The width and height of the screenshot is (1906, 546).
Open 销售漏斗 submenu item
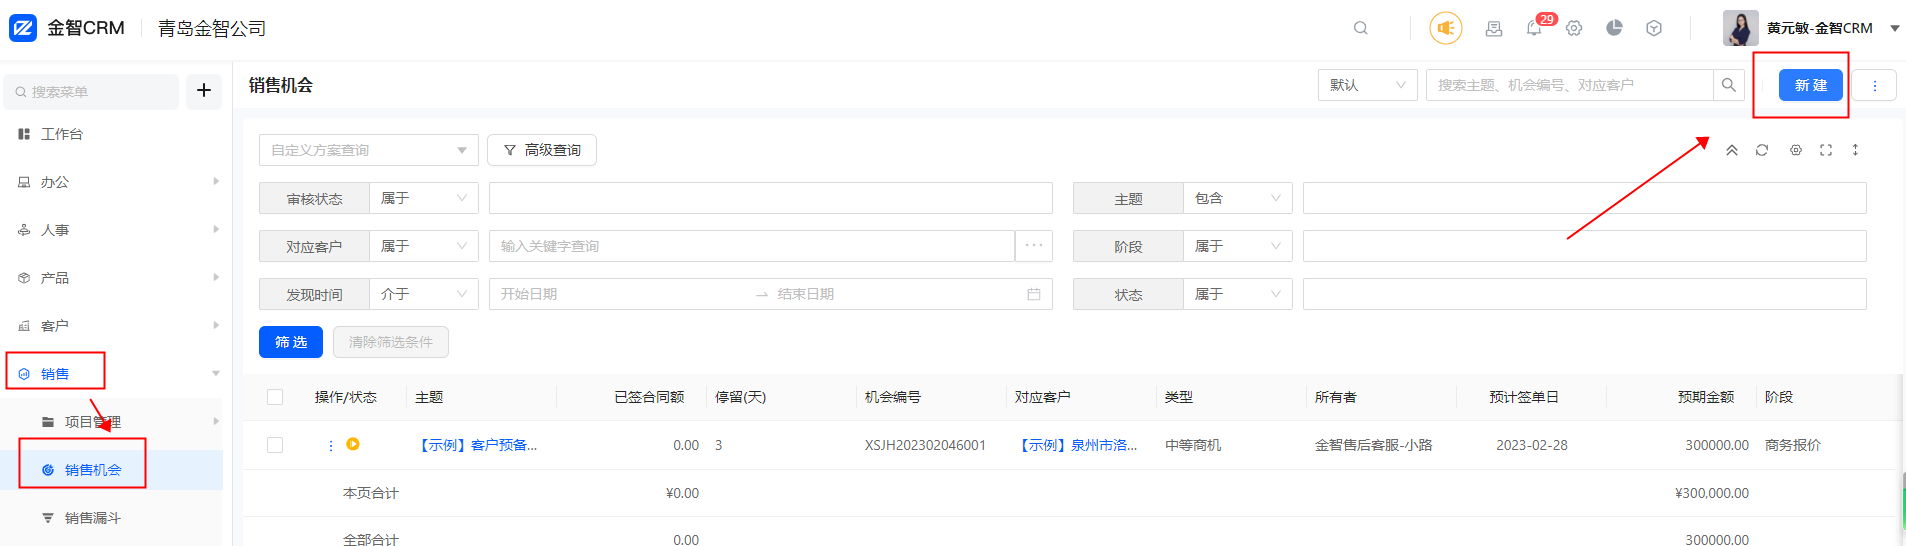tap(112, 518)
